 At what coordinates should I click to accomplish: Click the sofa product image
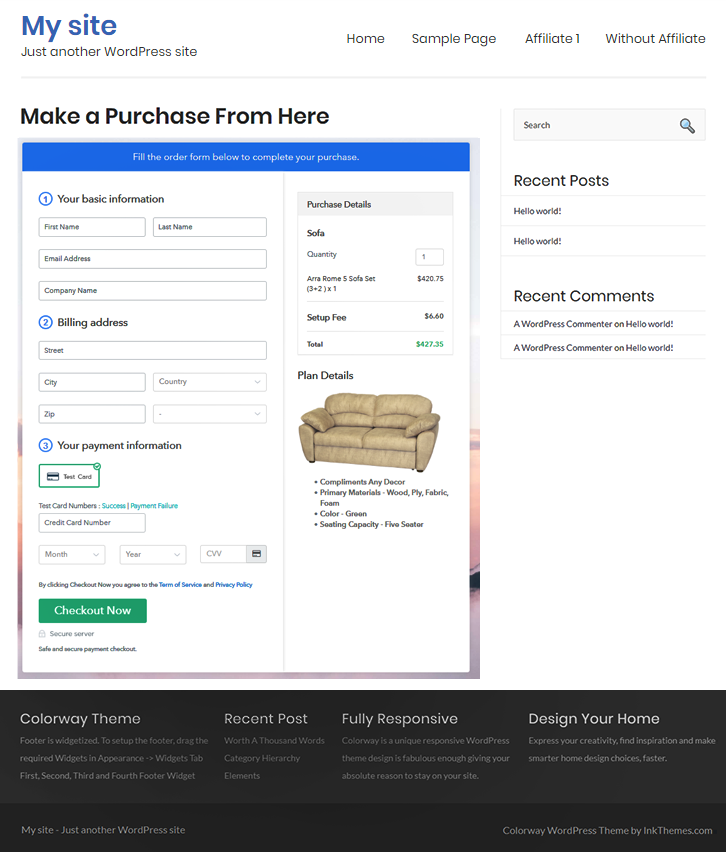click(x=369, y=431)
